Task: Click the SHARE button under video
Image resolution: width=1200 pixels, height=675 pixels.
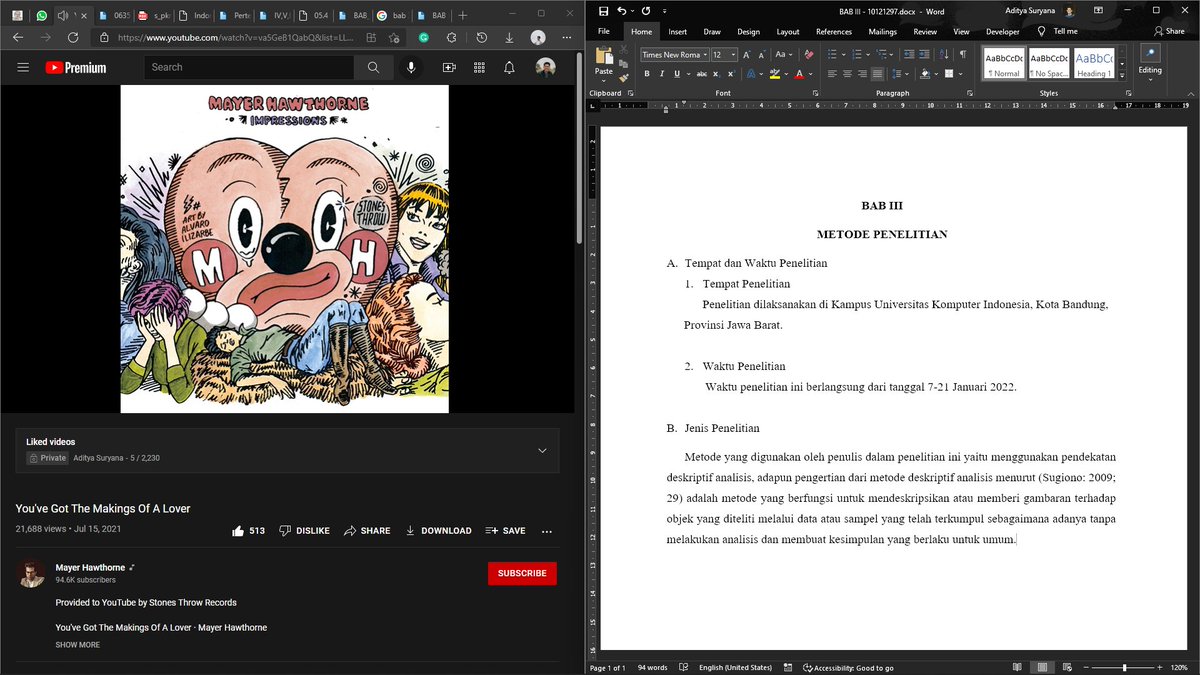Action: click(x=367, y=531)
